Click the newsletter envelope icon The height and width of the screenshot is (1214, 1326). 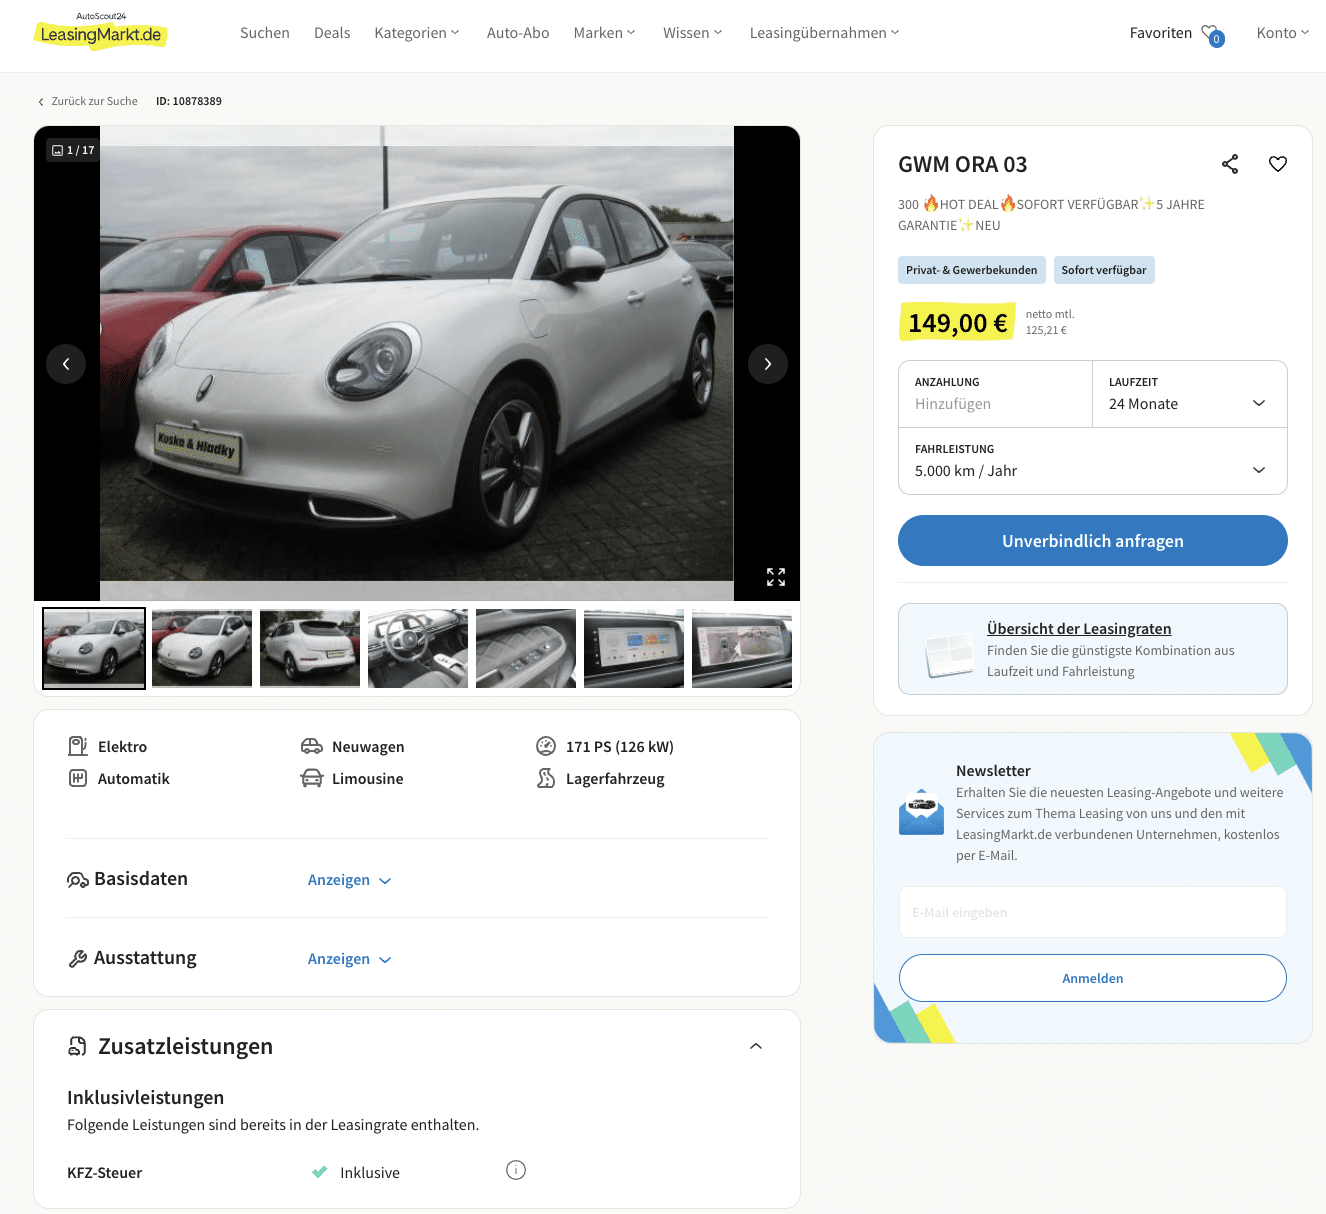[921, 812]
